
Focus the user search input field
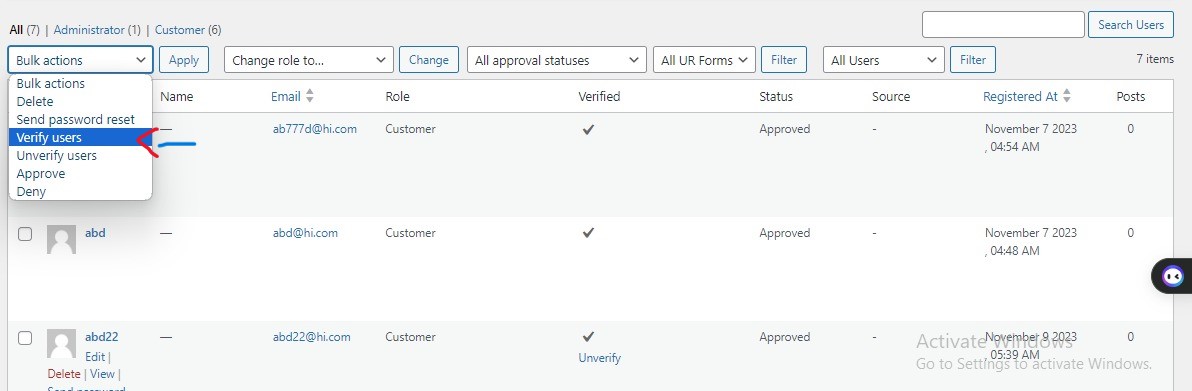tap(1003, 24)
